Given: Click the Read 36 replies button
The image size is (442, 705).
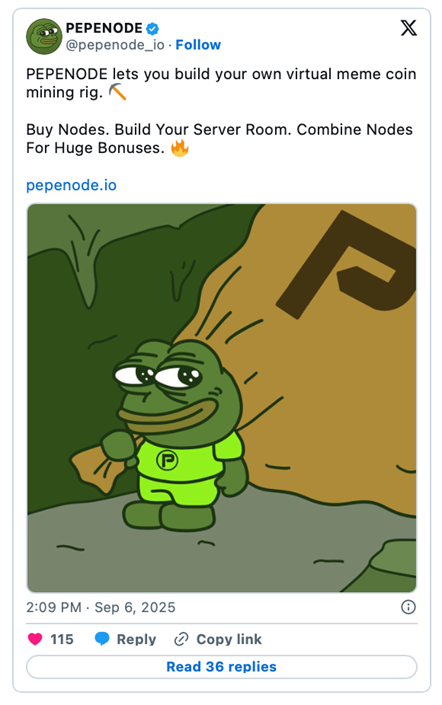Looking at the screenshot, I should click(x=221, y=666).
